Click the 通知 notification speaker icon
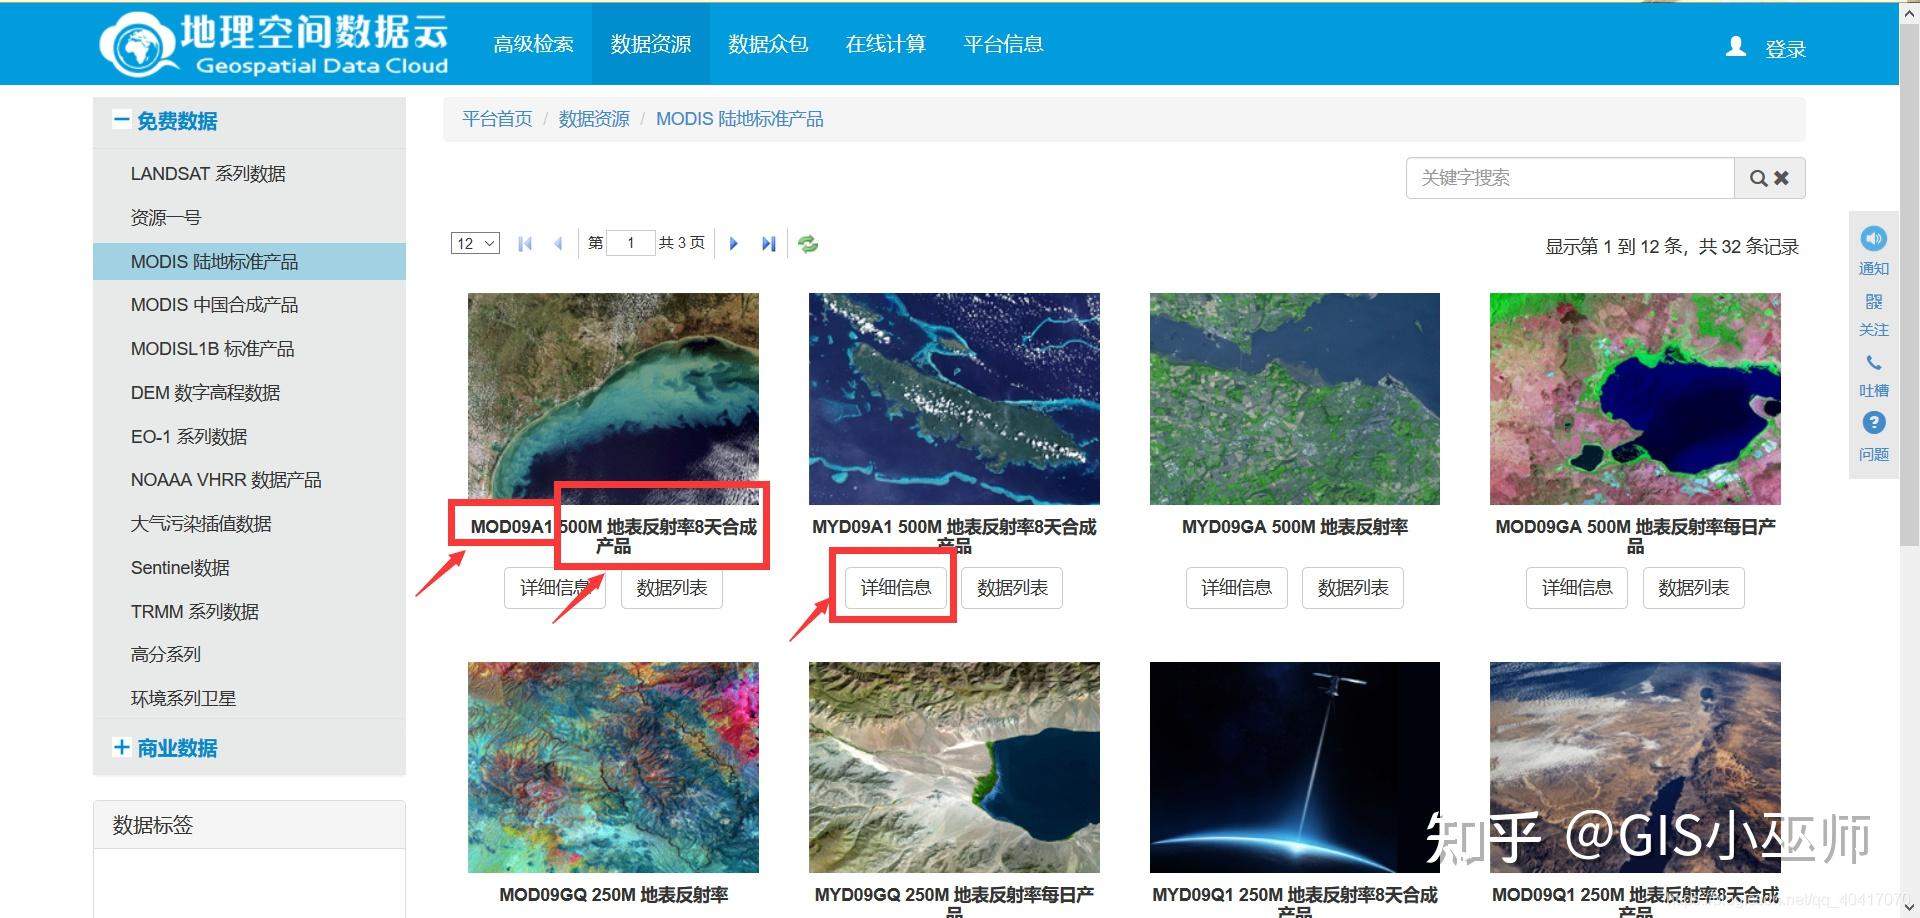The width and height of the screenshot is (1920, 918). pyautogui.click(x=1874, y=238)
